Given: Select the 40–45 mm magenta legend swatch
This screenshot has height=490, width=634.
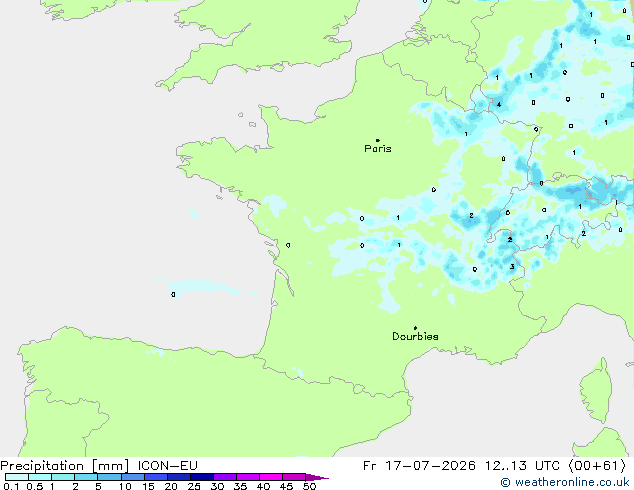Looking at the screenshot, I should point(271,477).
